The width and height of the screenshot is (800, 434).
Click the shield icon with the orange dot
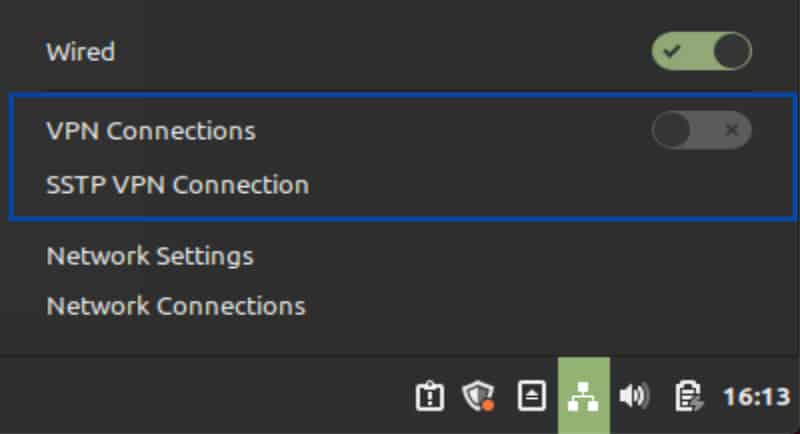point(478,396)
